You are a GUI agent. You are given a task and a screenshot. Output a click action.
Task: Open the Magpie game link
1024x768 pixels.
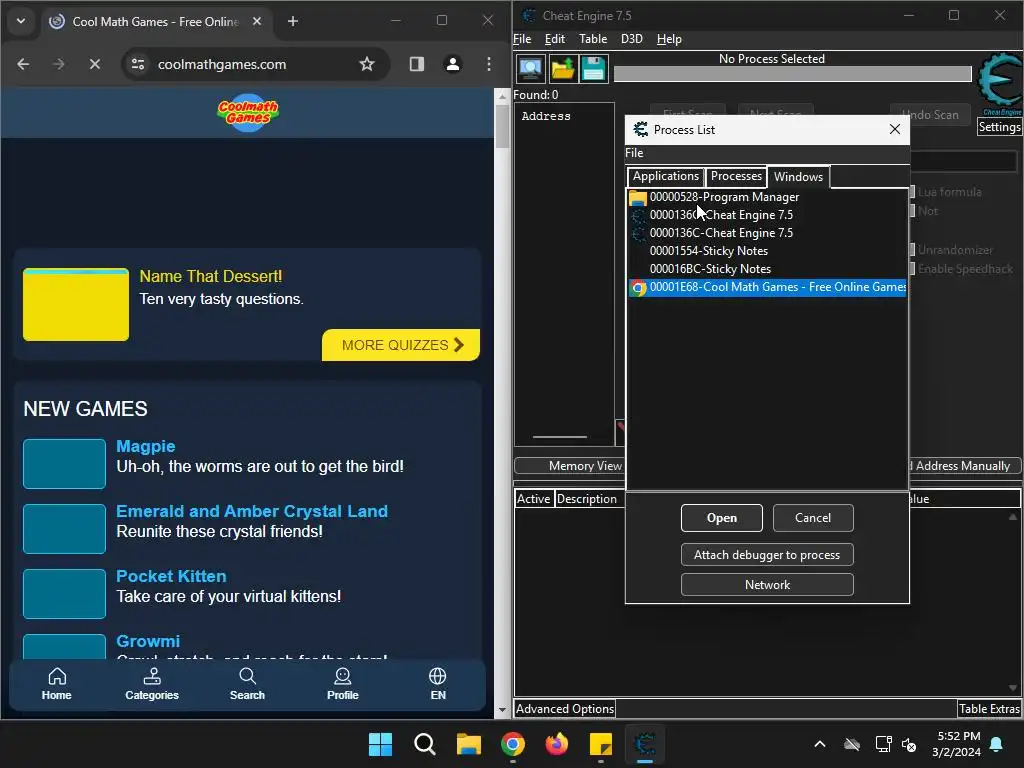click(x=146, y=447)
